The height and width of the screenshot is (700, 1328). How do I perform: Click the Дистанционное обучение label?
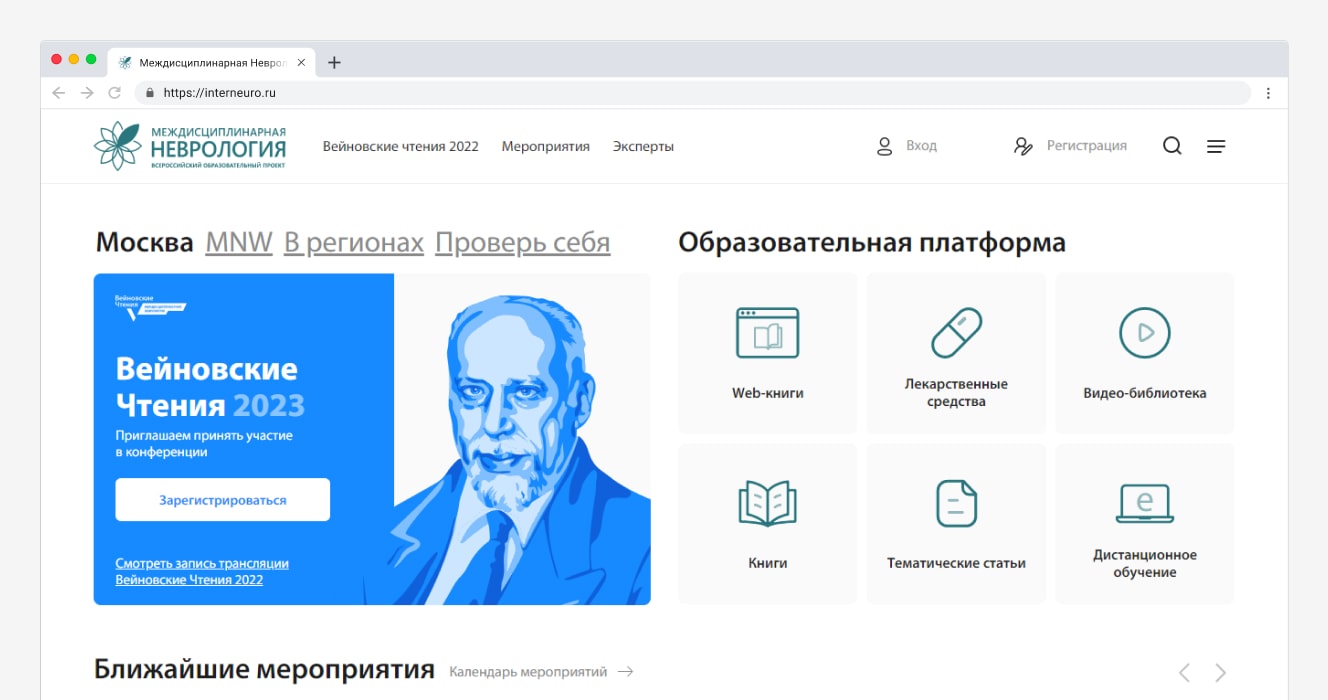click(x=1145, y=564)
